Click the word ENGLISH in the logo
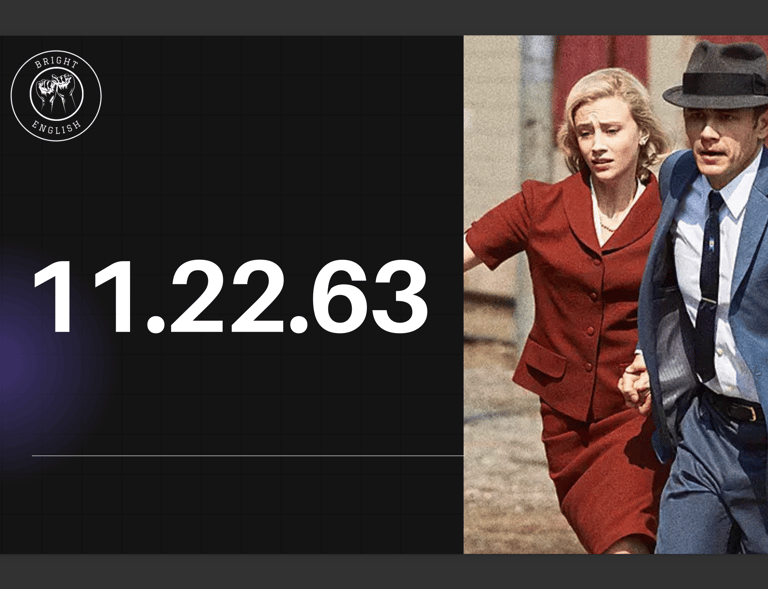 [x=56, y=127]
